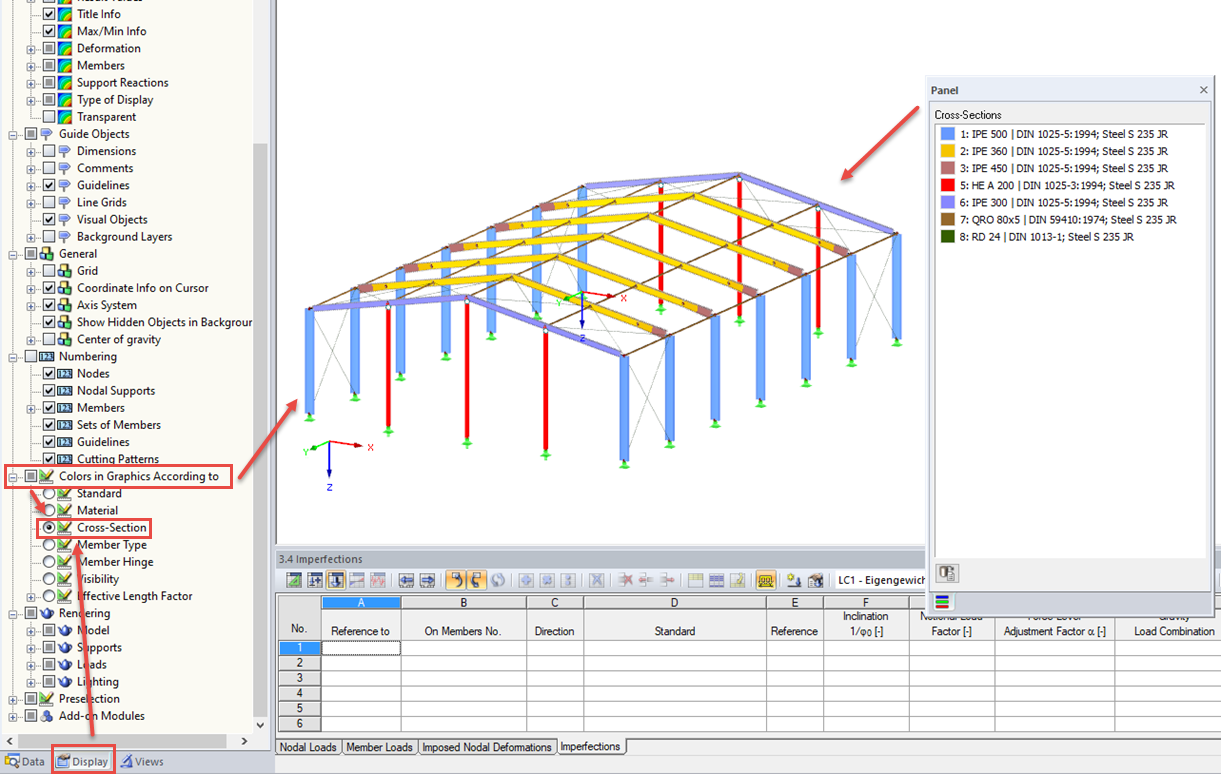Click the red swatch for HE A 200

[x=947, y=185]
